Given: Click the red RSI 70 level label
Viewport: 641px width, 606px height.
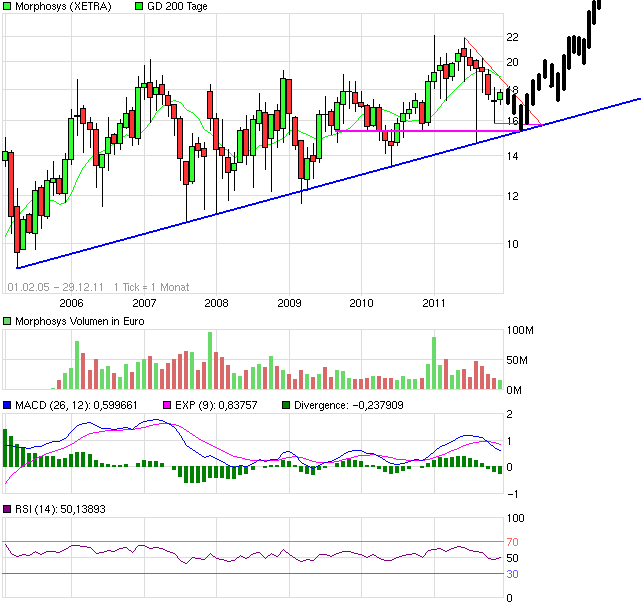Looking at the screenshot, I should click(x=512, y=542).
